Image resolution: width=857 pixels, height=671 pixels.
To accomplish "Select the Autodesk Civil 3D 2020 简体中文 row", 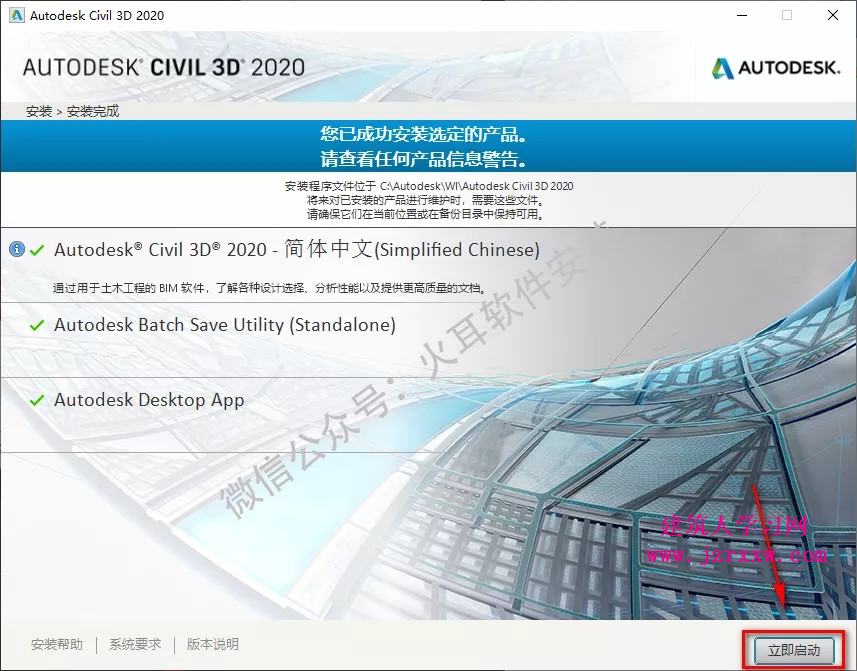I will pos(428,264).
